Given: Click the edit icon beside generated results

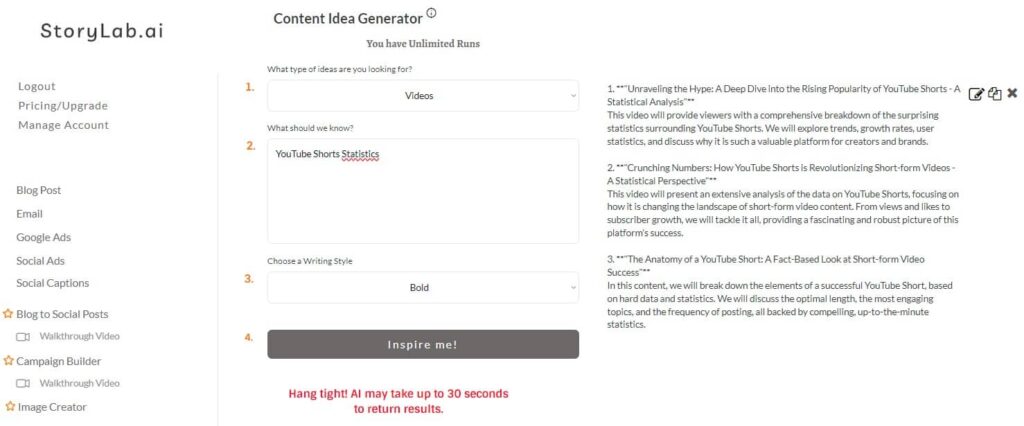Looking at the screenshot, I should 976,94.
